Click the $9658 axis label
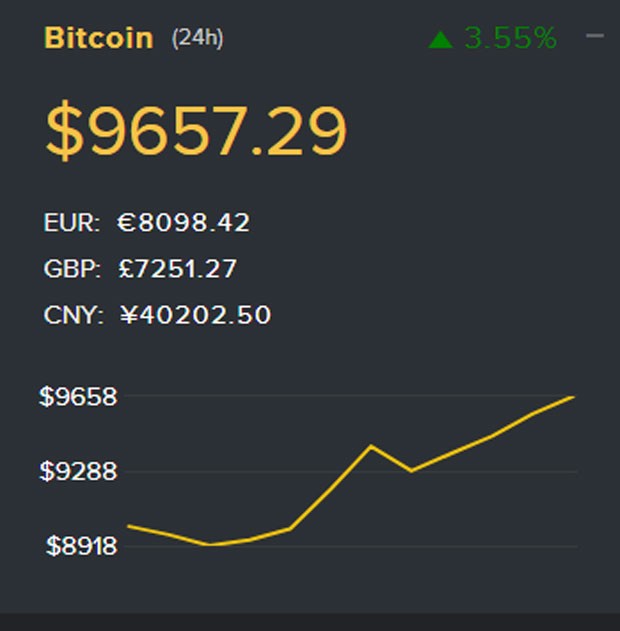 pyautogui.click(x=78, y=397)
